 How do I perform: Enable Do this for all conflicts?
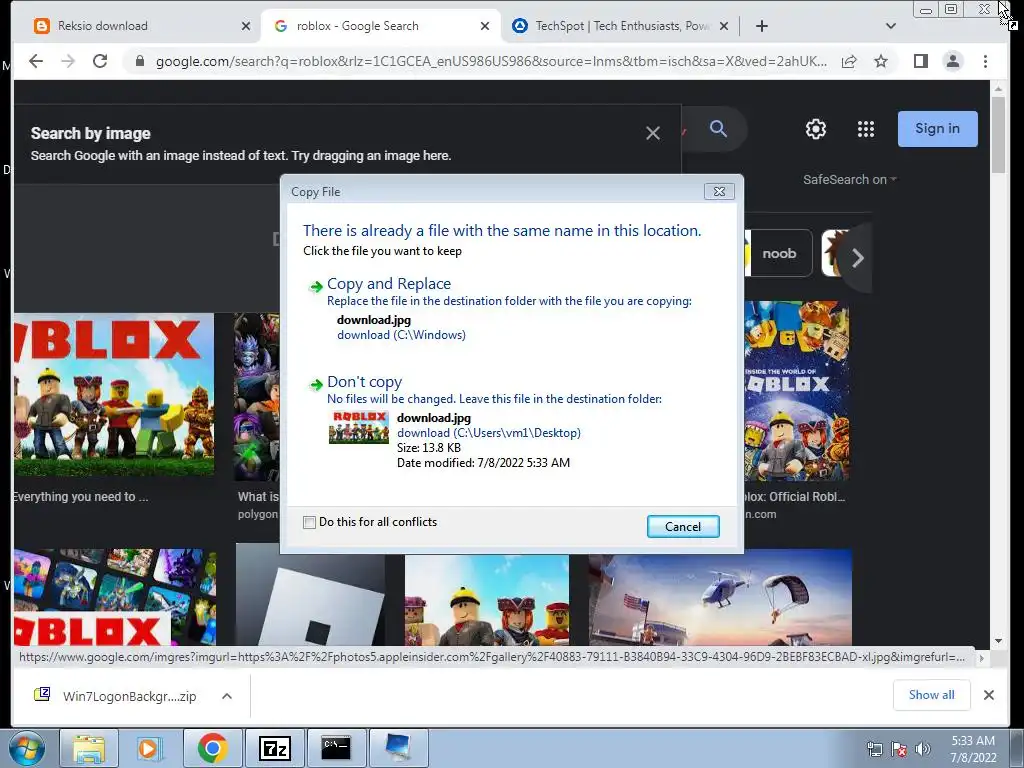pyautogui.click(x=310, y=522)
